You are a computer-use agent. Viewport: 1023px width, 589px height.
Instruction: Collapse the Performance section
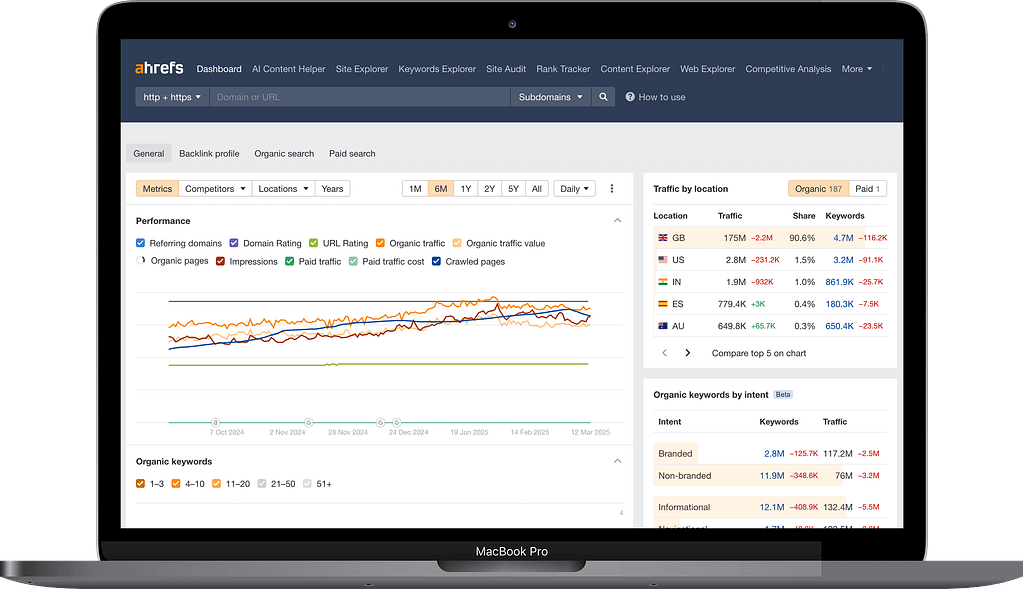click(x=617, y=221)
